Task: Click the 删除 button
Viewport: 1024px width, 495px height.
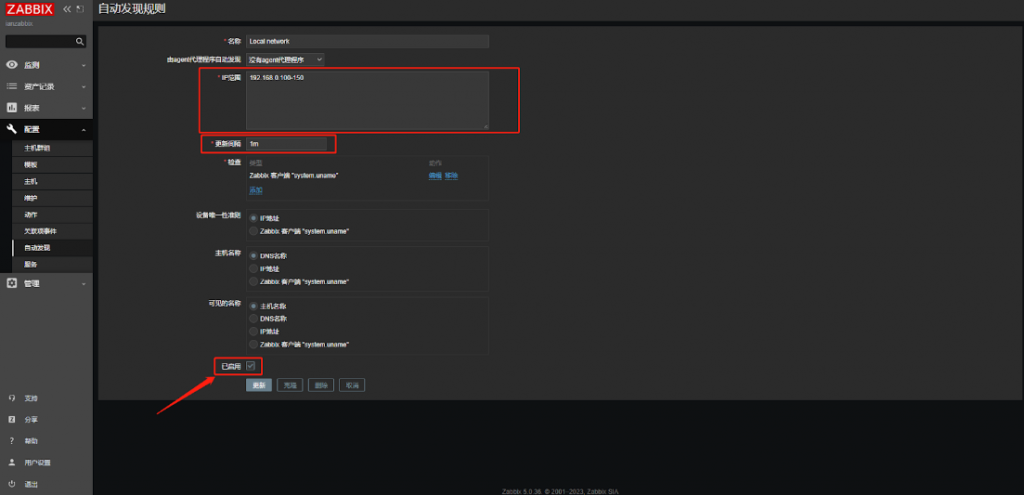Action: point(321,385)
